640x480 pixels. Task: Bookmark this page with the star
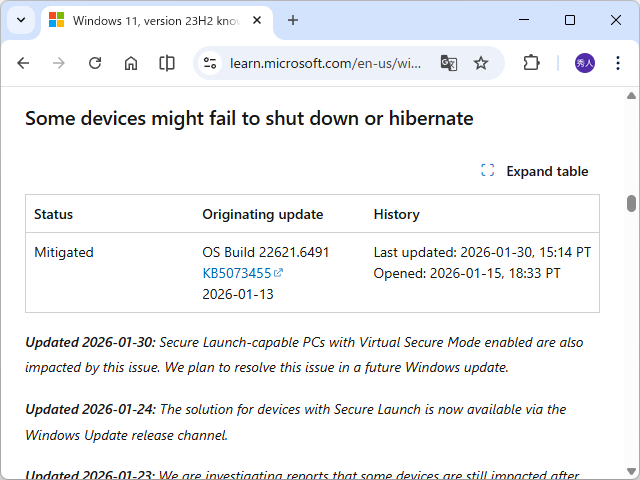[481, 63]
